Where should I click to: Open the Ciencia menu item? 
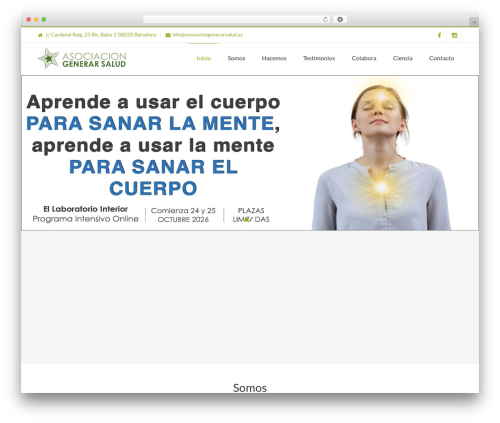[403, 58]
